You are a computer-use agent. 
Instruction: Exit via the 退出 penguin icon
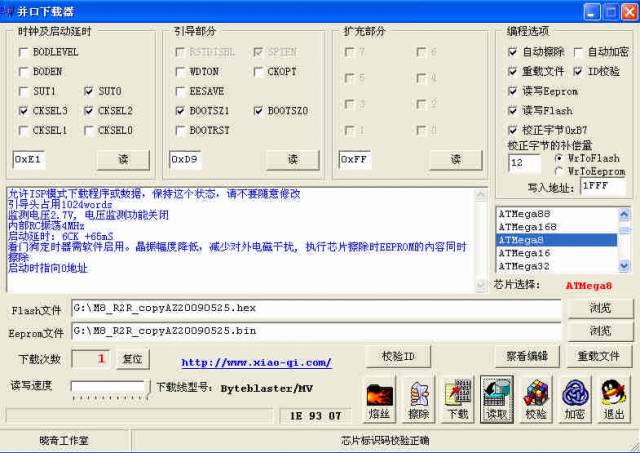(613, 398)
